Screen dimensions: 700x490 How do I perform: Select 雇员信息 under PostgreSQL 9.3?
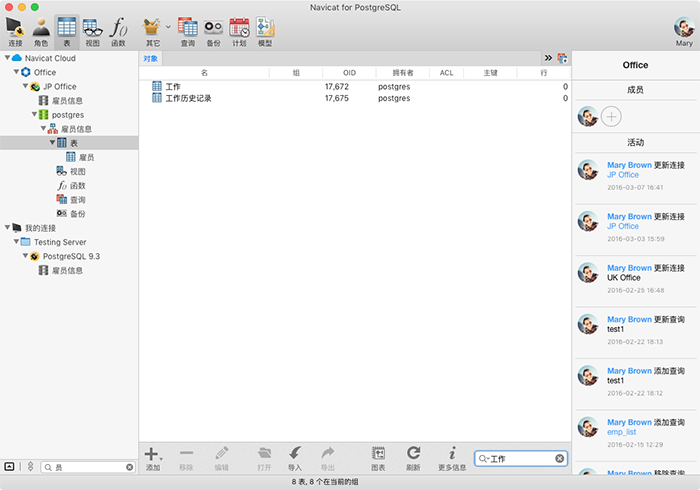tap(61, 270)
